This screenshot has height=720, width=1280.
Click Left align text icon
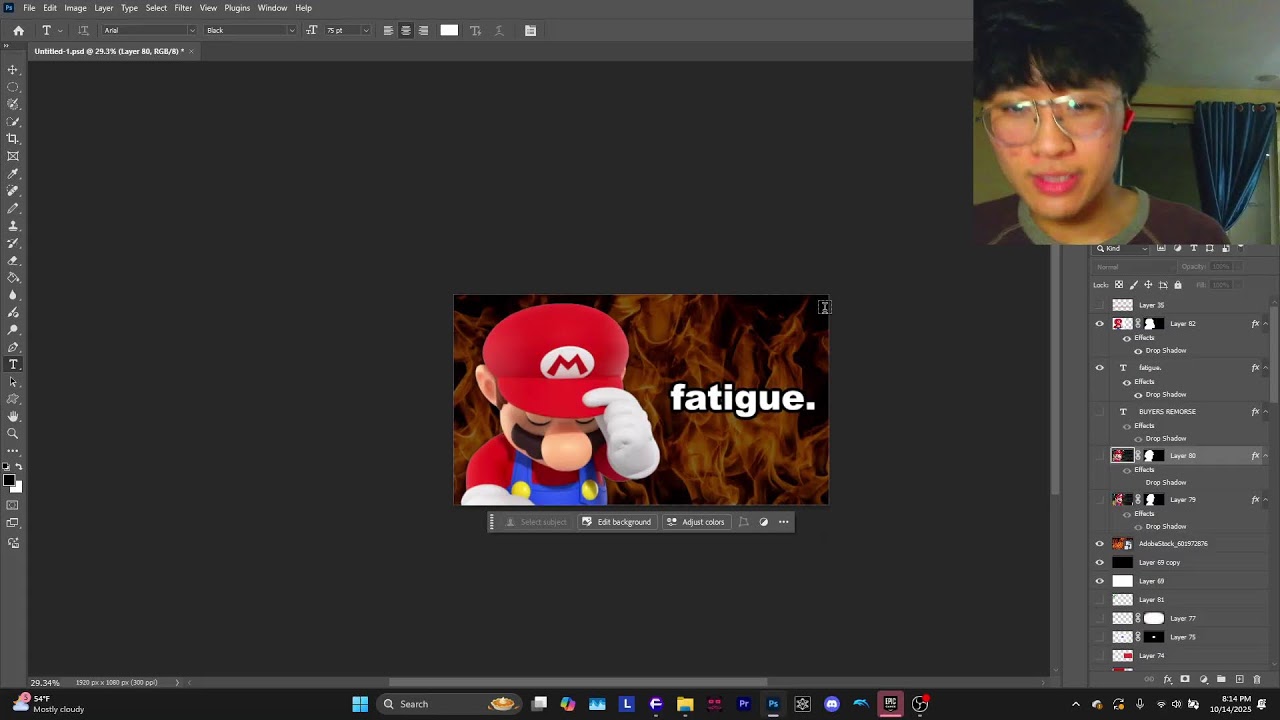coord(388,30)
